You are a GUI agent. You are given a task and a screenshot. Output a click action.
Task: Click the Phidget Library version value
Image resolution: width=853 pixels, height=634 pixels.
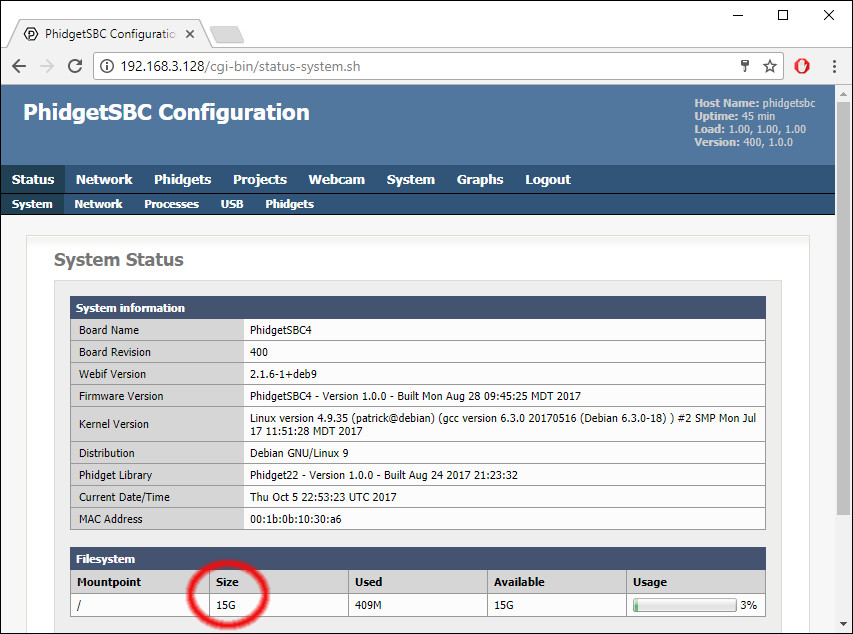384,475
